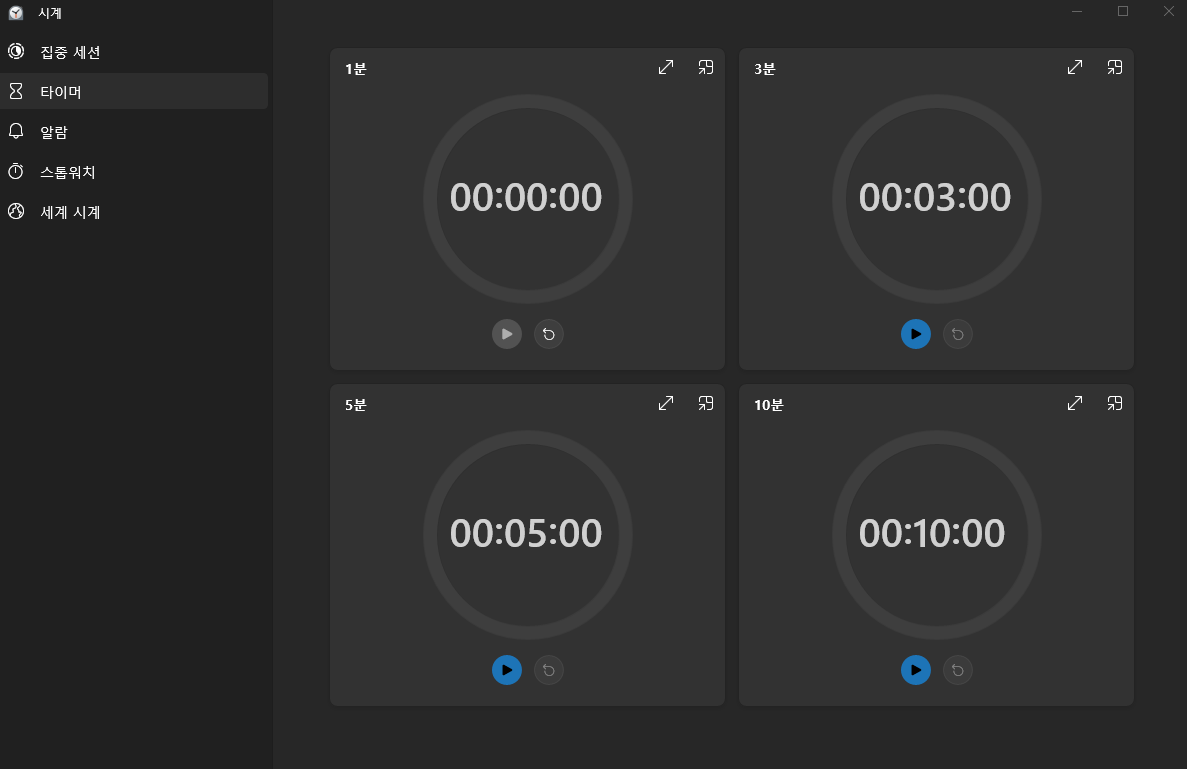1187x769 pixels.
Task: Click the 1분 timer title
Action: click(356, 69)
